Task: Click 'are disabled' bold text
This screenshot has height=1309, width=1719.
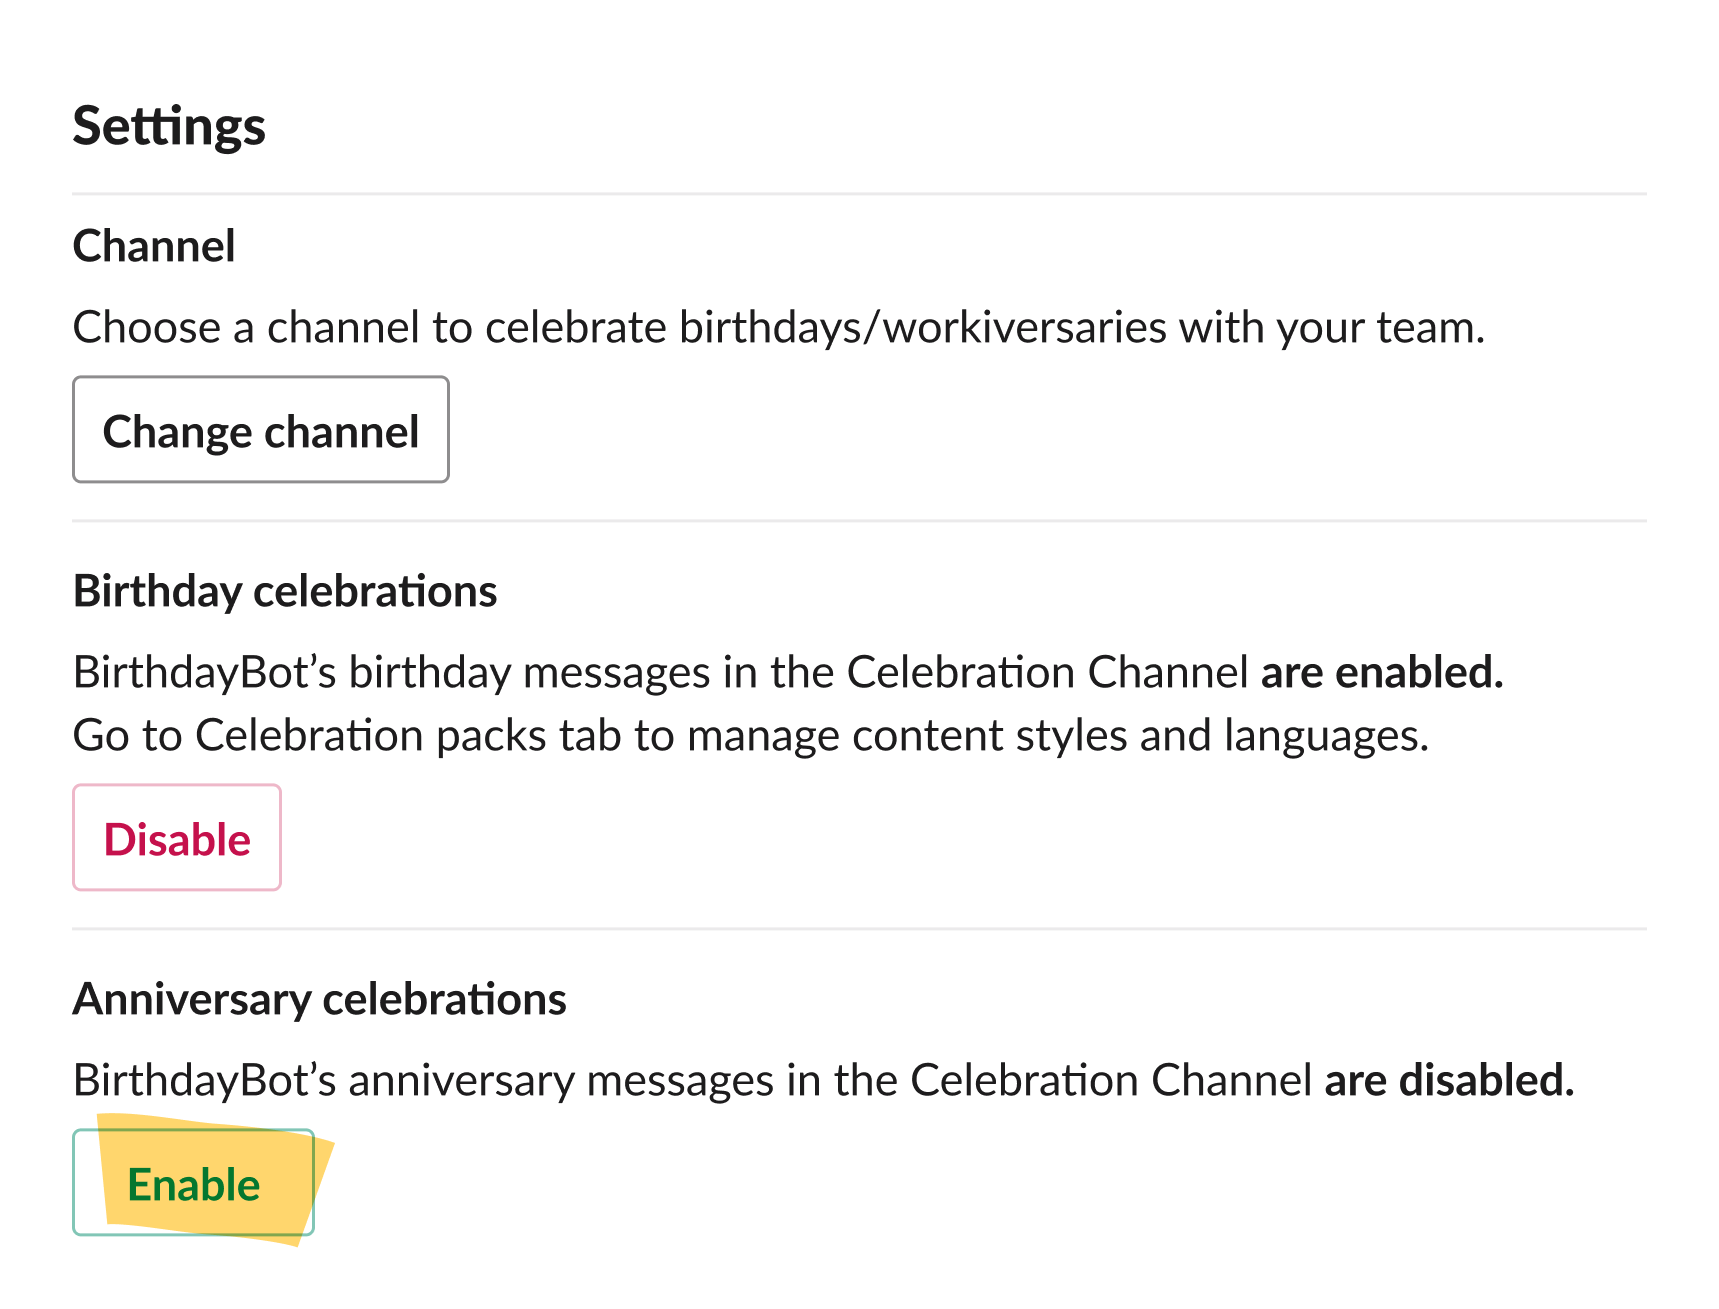Action: (1450, 1079)
